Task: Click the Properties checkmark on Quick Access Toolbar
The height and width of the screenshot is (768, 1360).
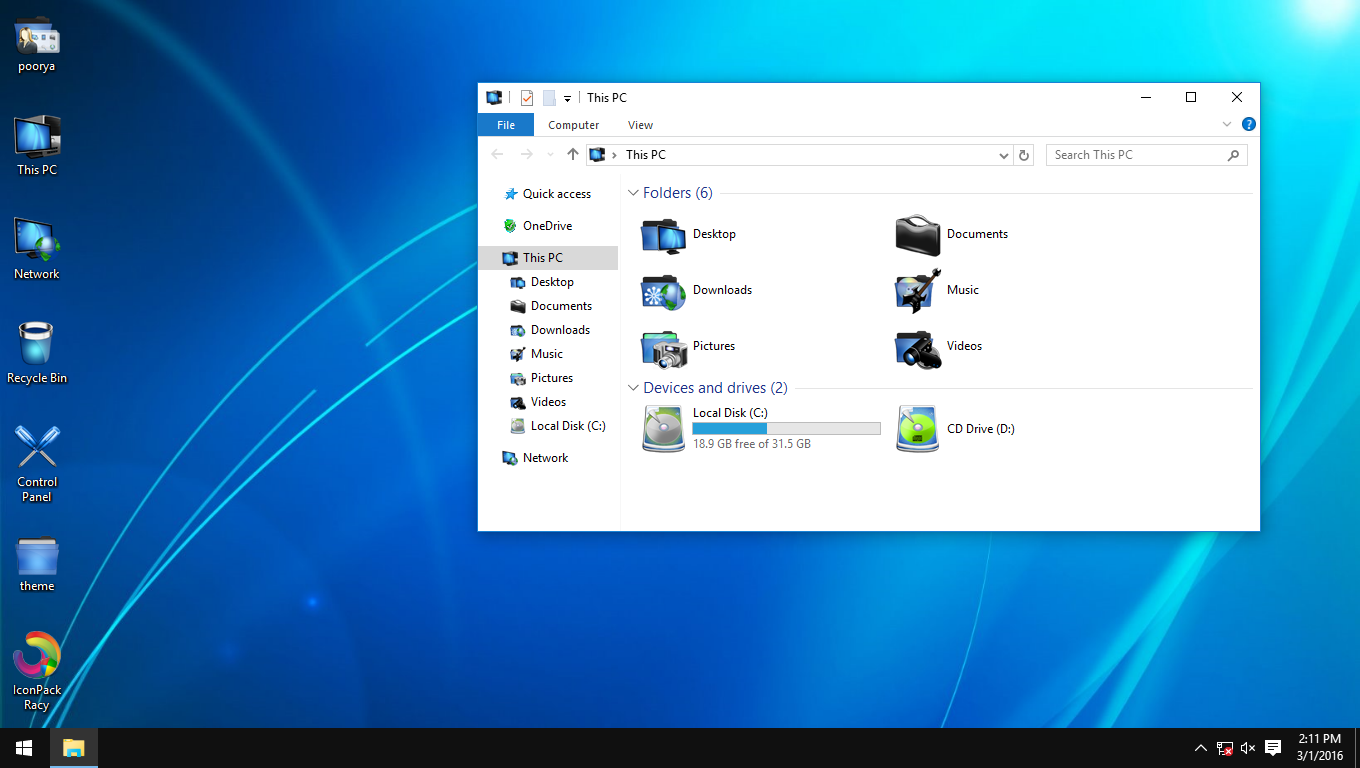Action: point(526,97)
